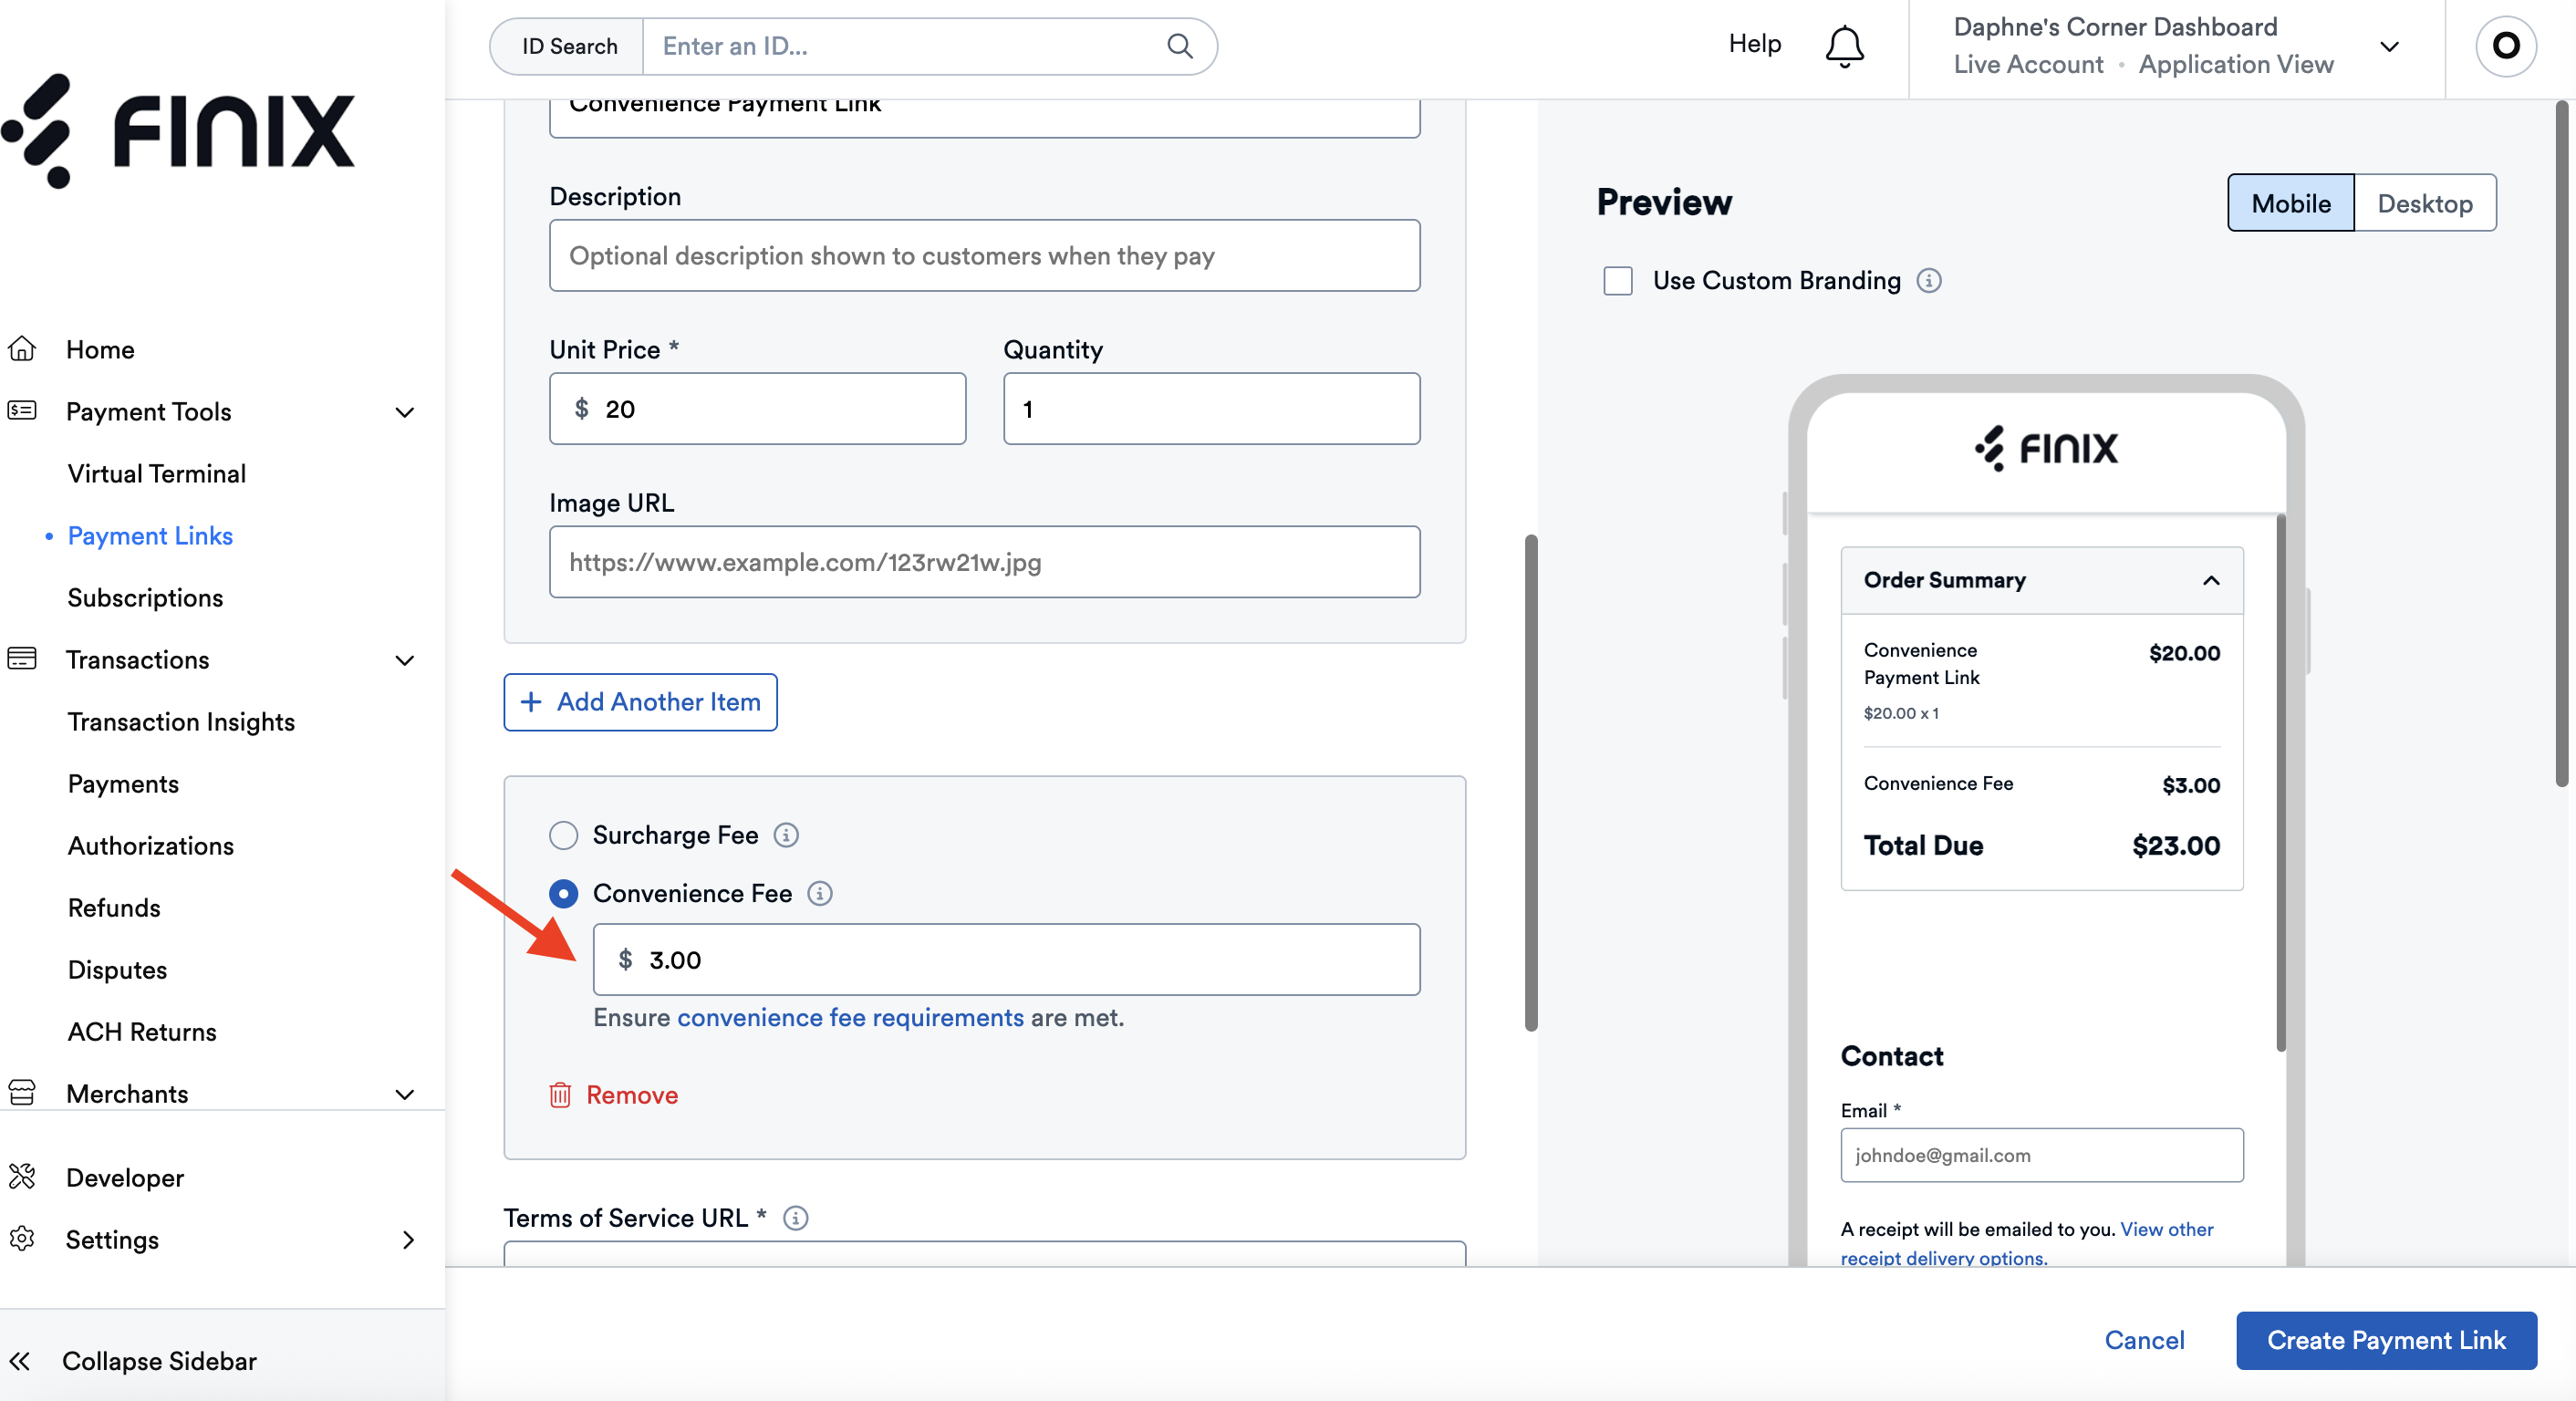Click the Finix logo in sidebar
The image size is (2576, 1401).
(x=178, y=131)
